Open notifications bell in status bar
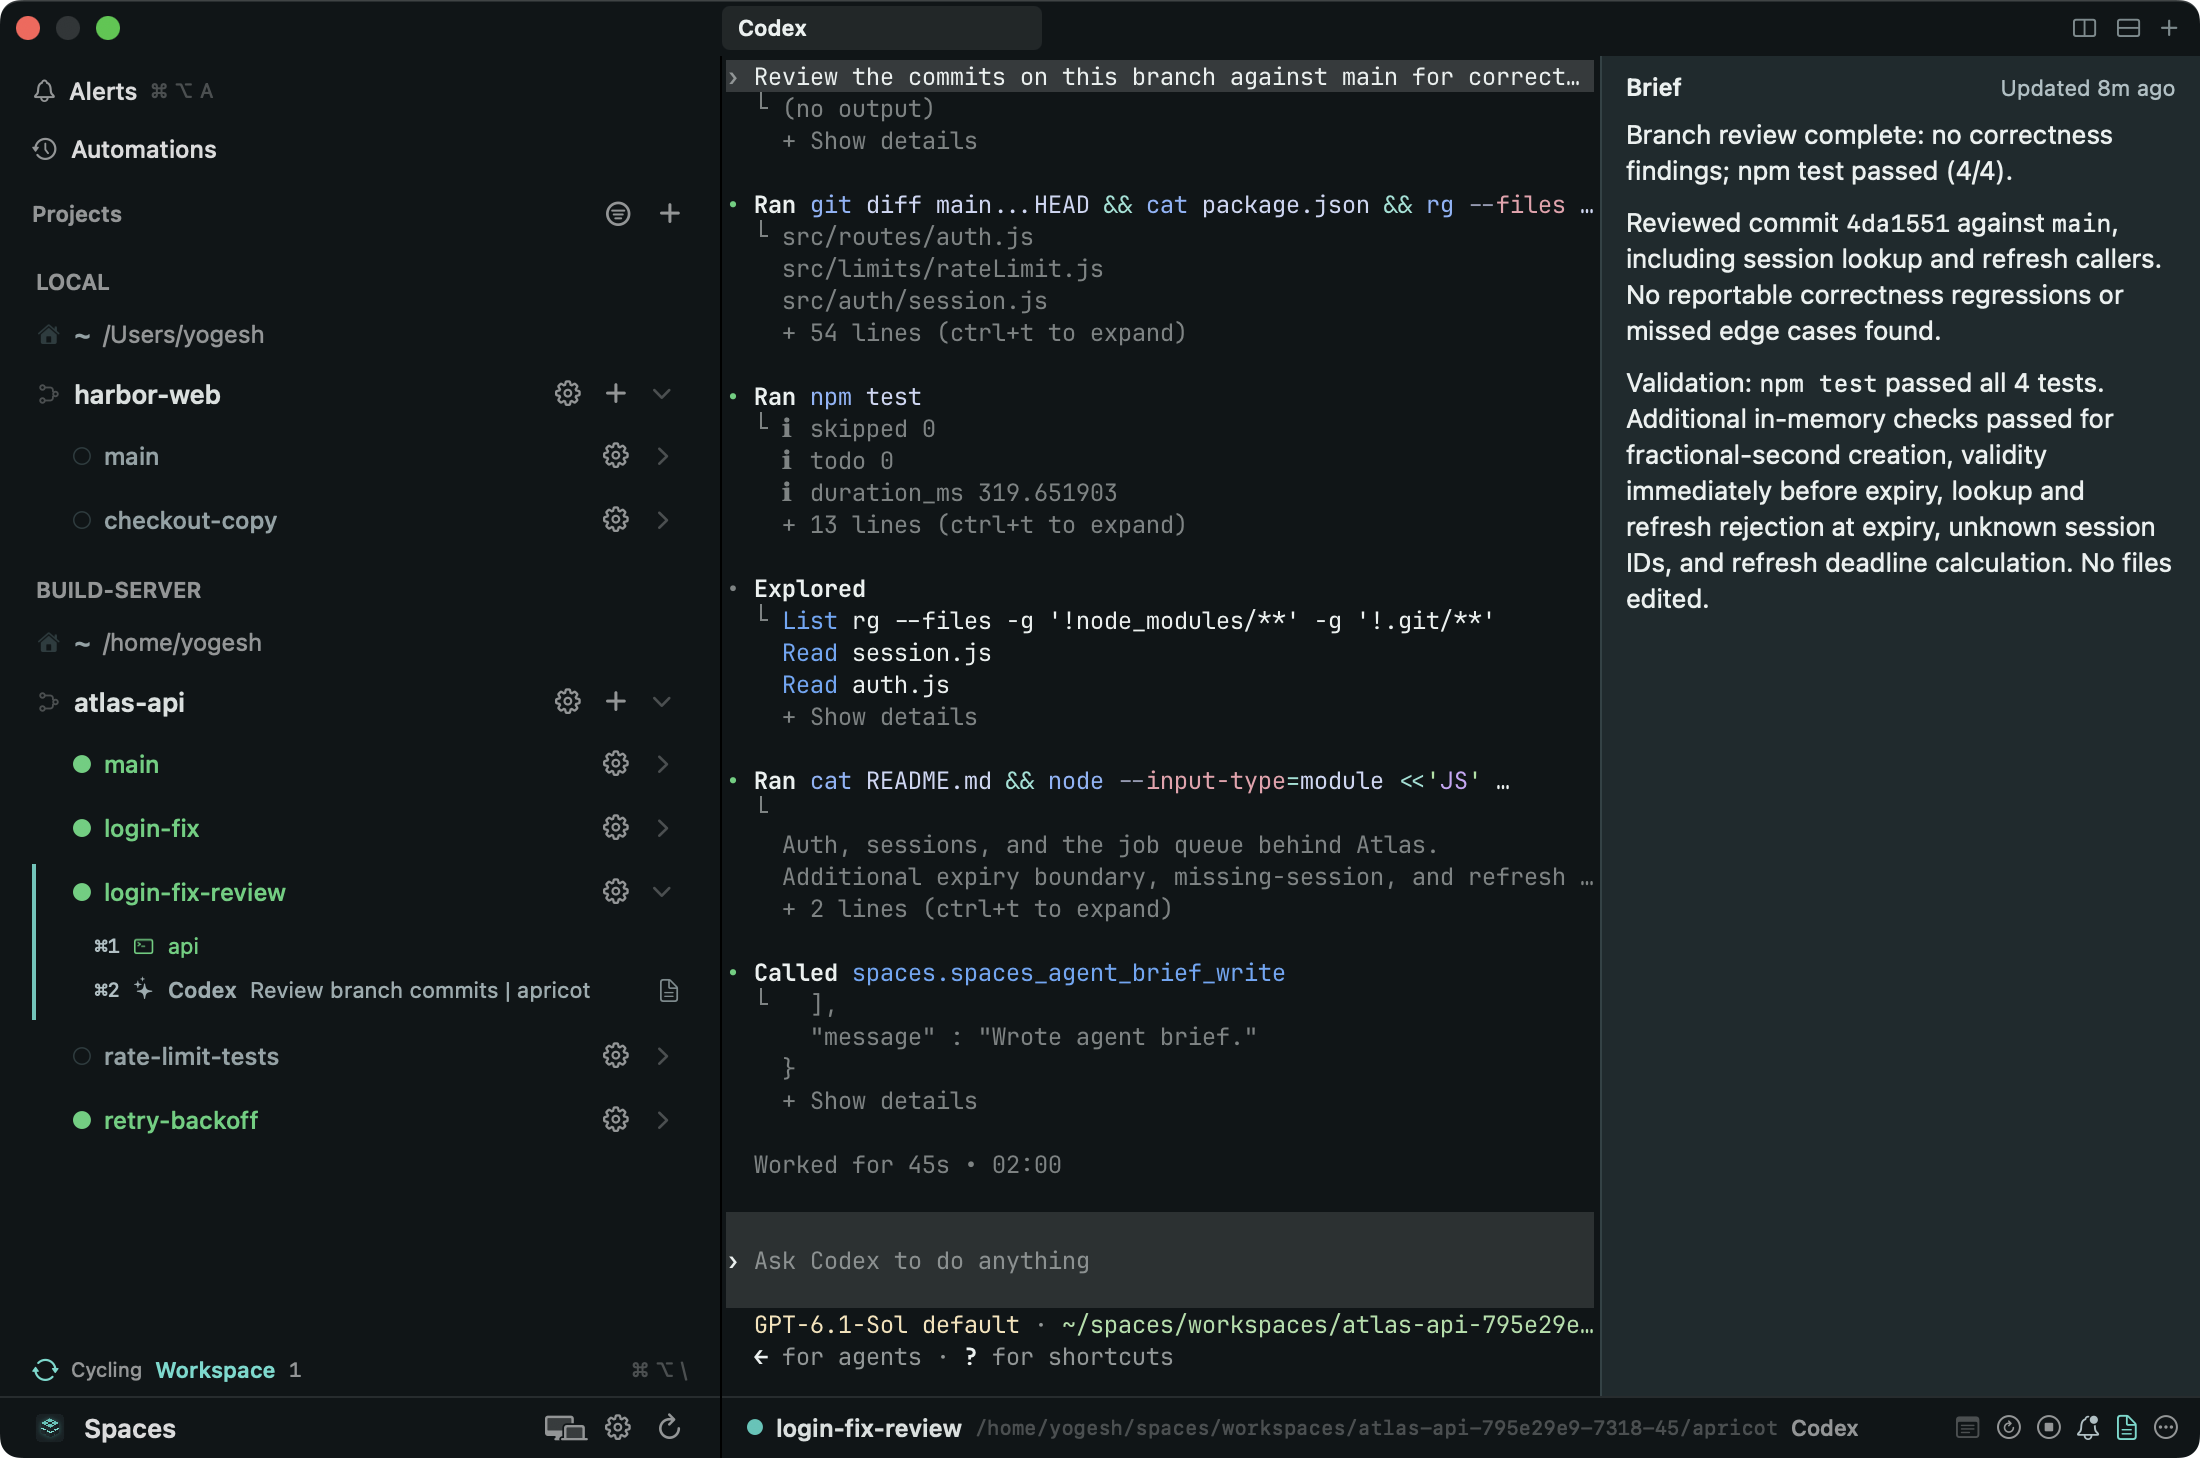Image resolution: width=2200 pixels, height=1458 pixels. pos(2088,1428)
